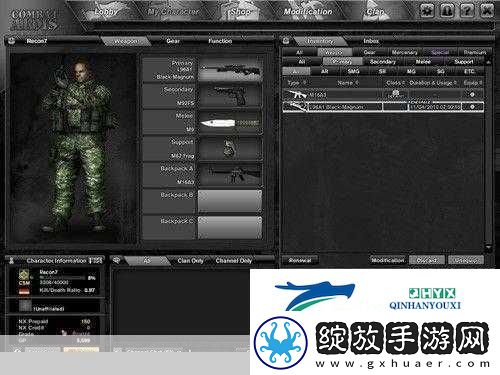Switch to the Function tab
The image size is (500, 375).
(220, 41)
